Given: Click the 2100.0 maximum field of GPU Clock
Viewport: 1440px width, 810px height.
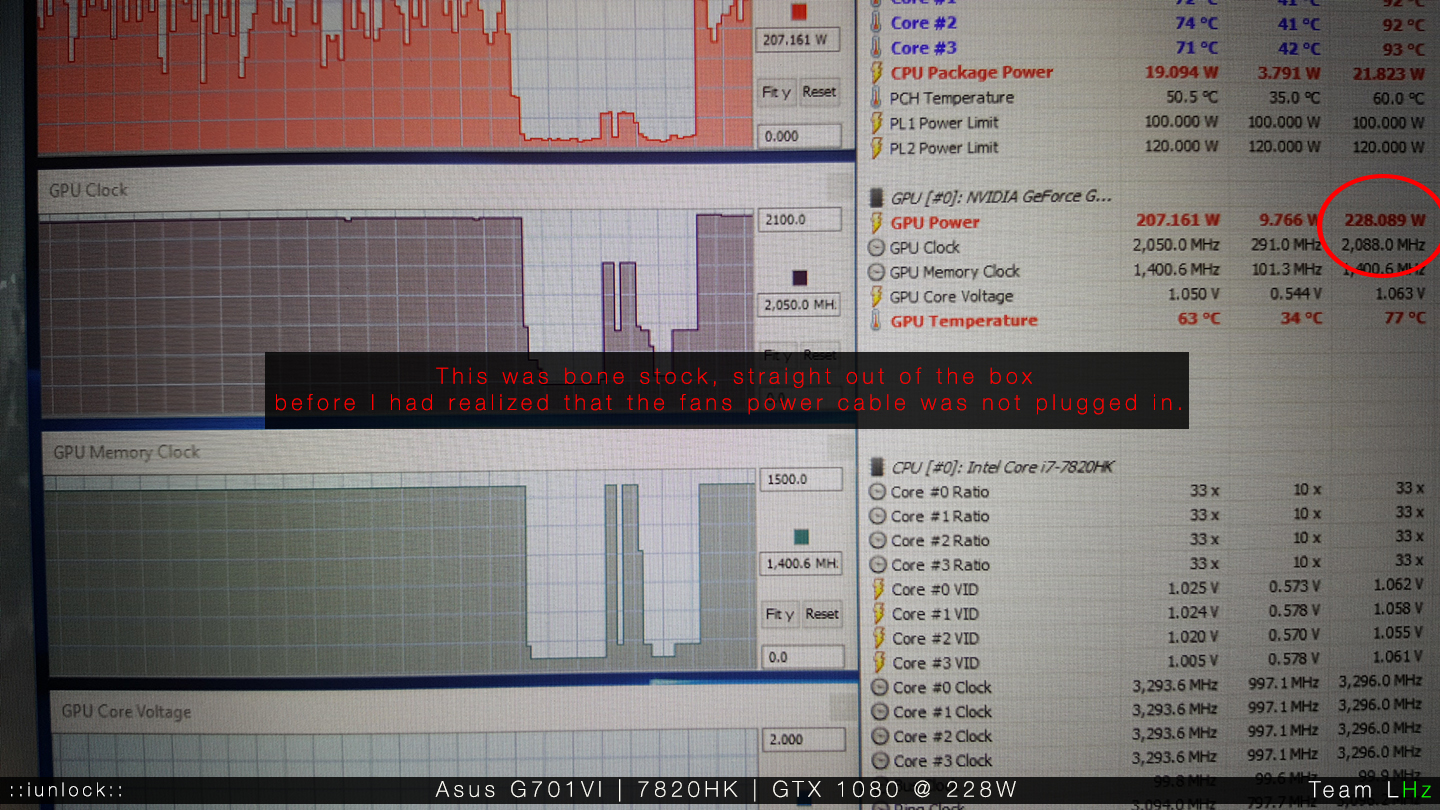Looking at the screenshot, I should click(799, 220).
